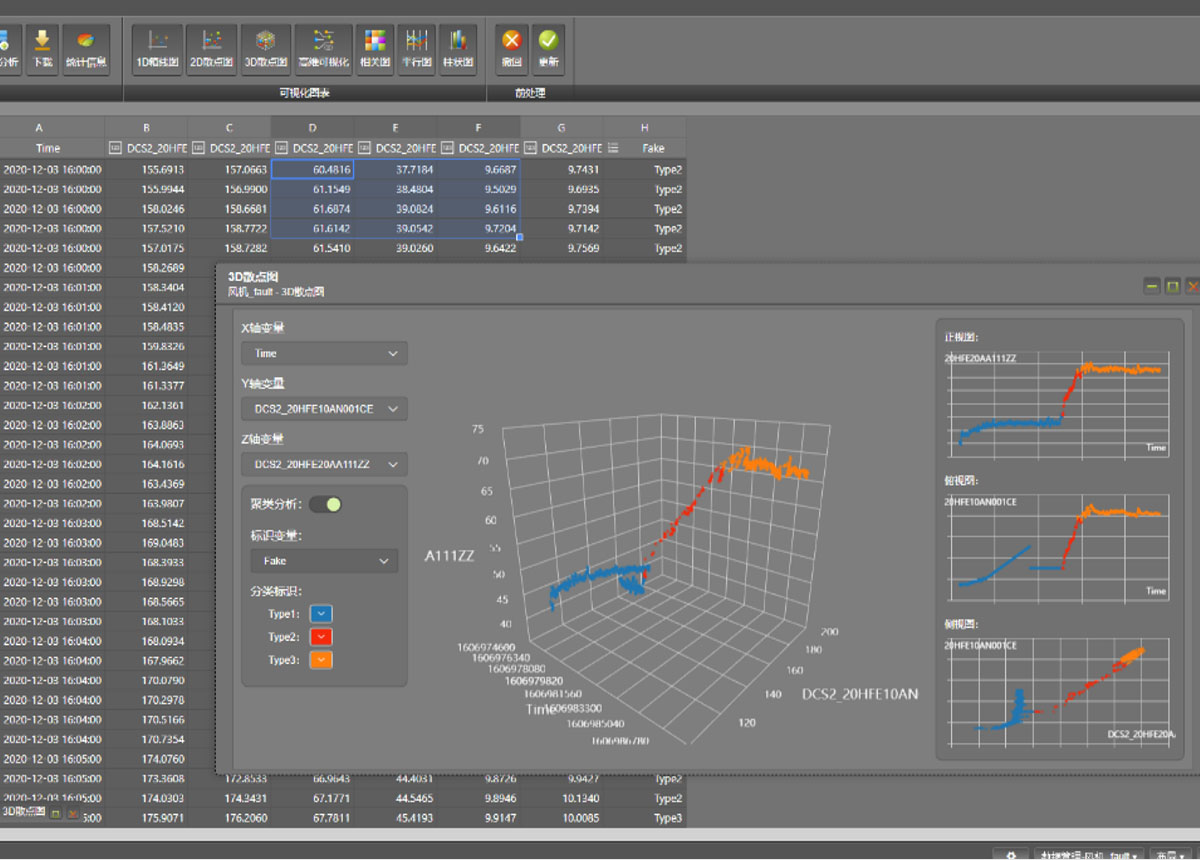Toggle the 聚类分析 clustering switch
The width and height of the screenshot is (1200, 860).
click(x=325, y=504)
